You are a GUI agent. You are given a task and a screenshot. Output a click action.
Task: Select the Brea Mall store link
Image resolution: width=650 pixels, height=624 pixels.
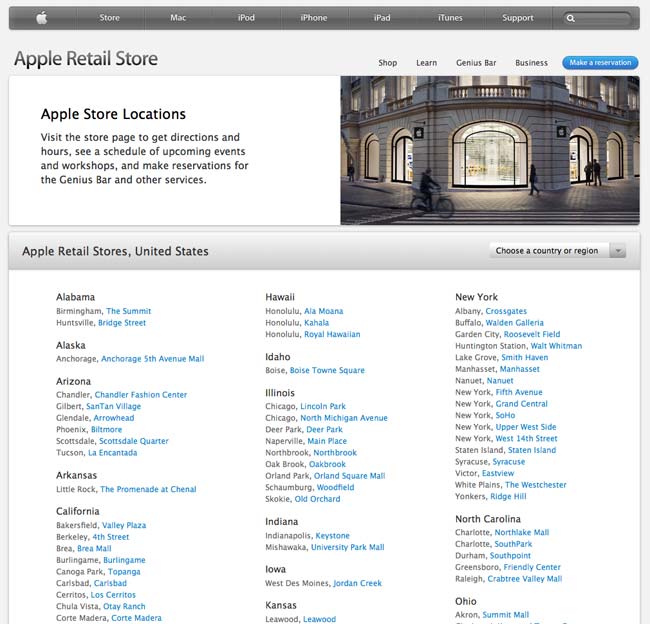click(95, 549)
